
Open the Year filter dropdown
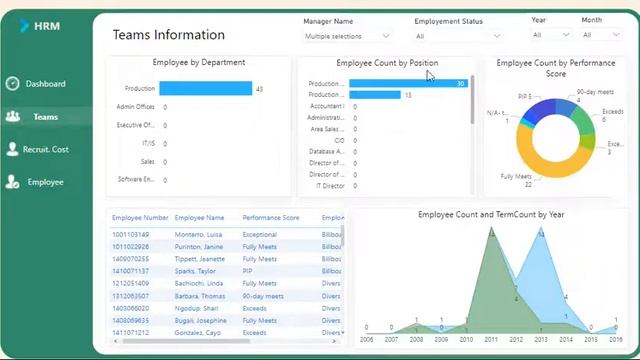click(x=551, y=35)
